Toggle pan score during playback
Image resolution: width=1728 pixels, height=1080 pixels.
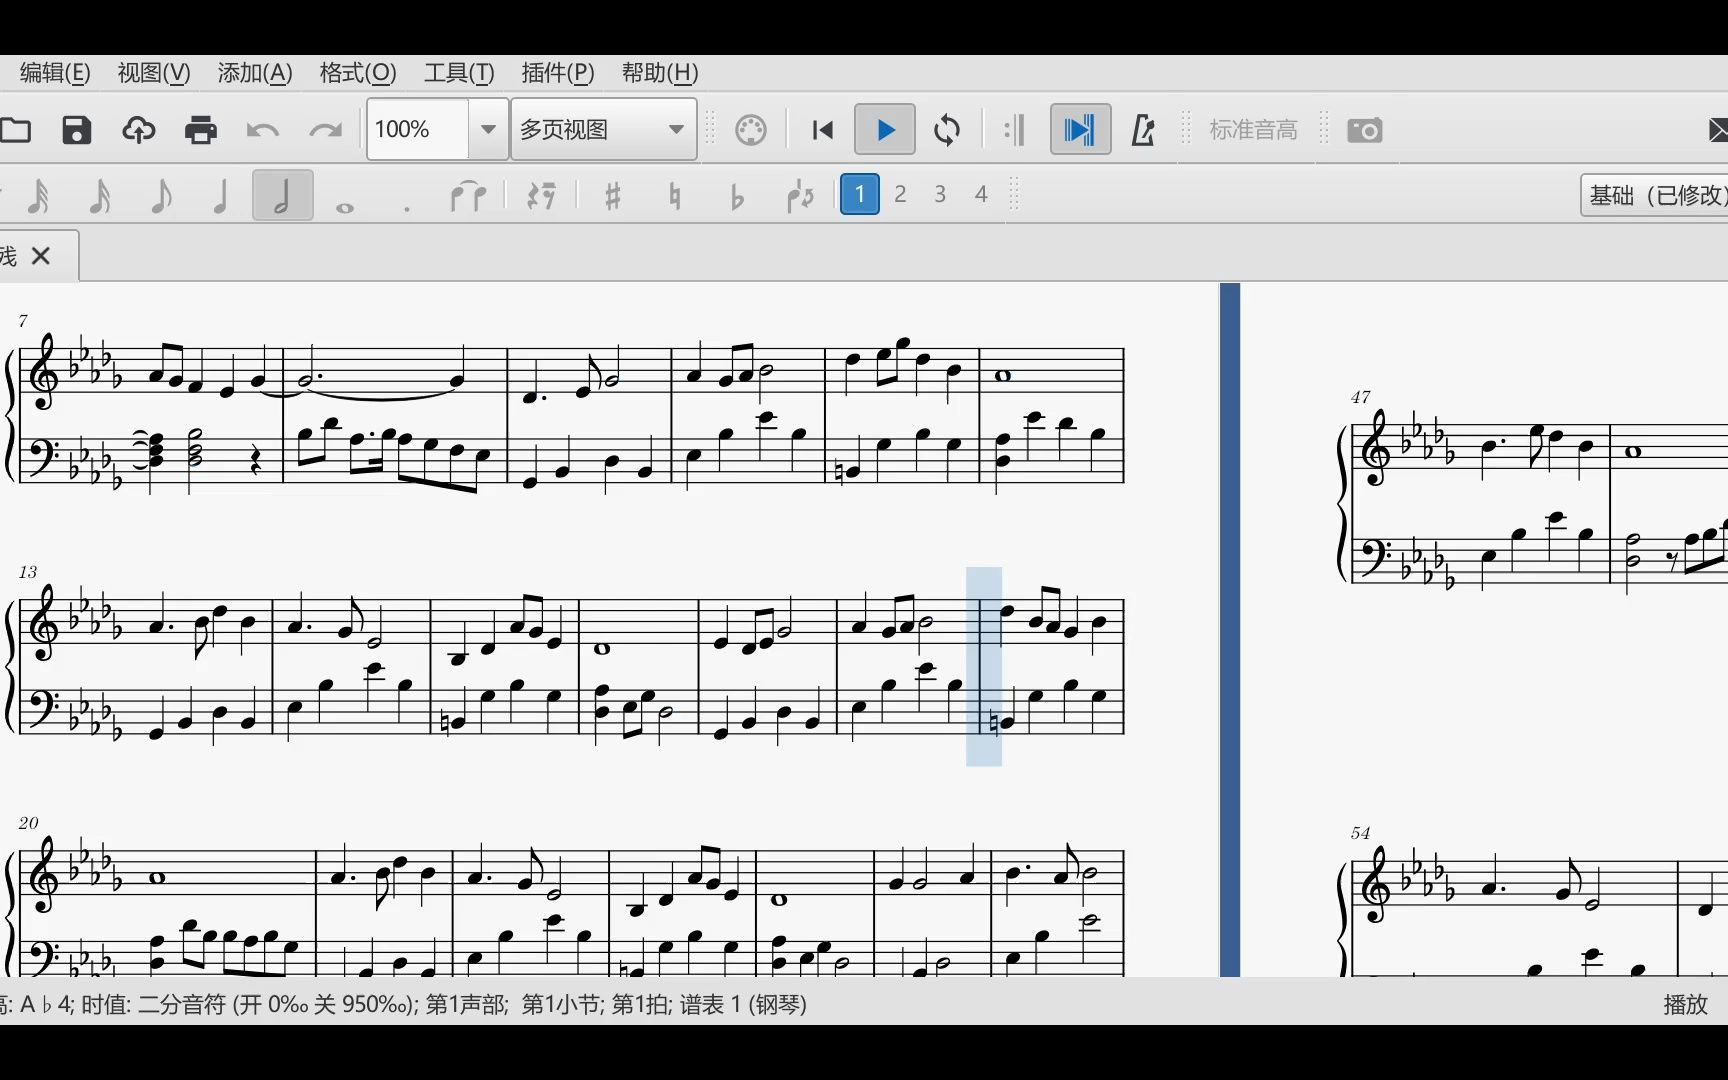1080,130
